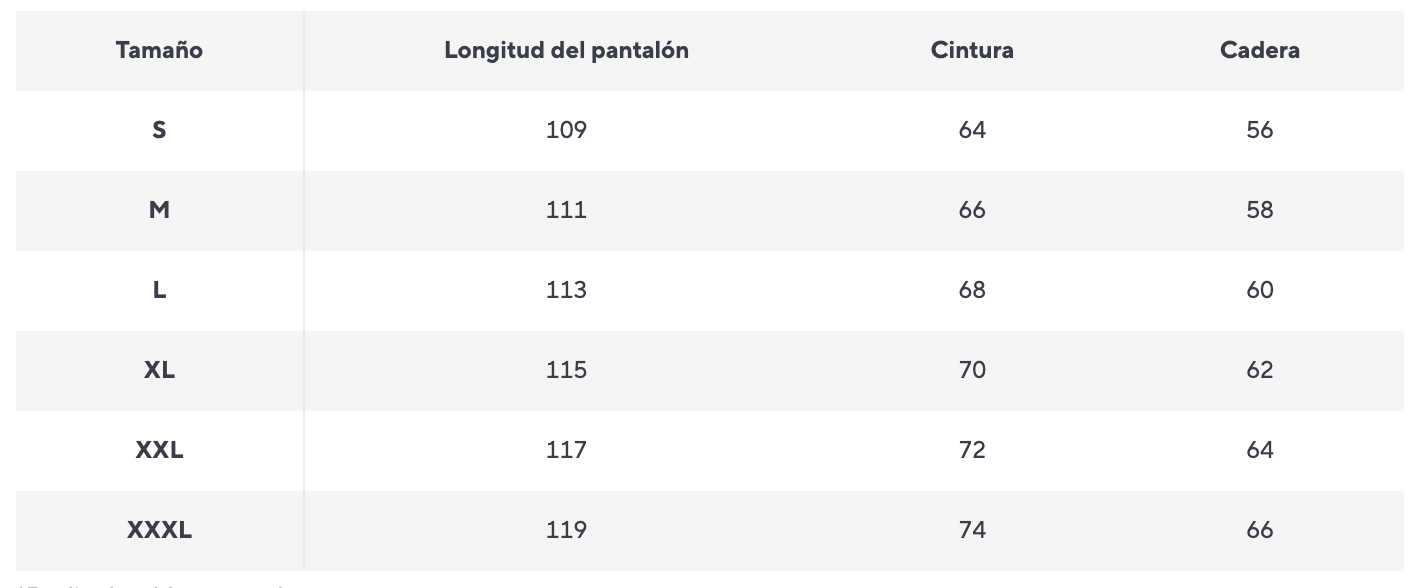Screen dimensions: 1424x588
Task: Click the Cintura column header
Action: pyautogui.click(x=972, y=50)
